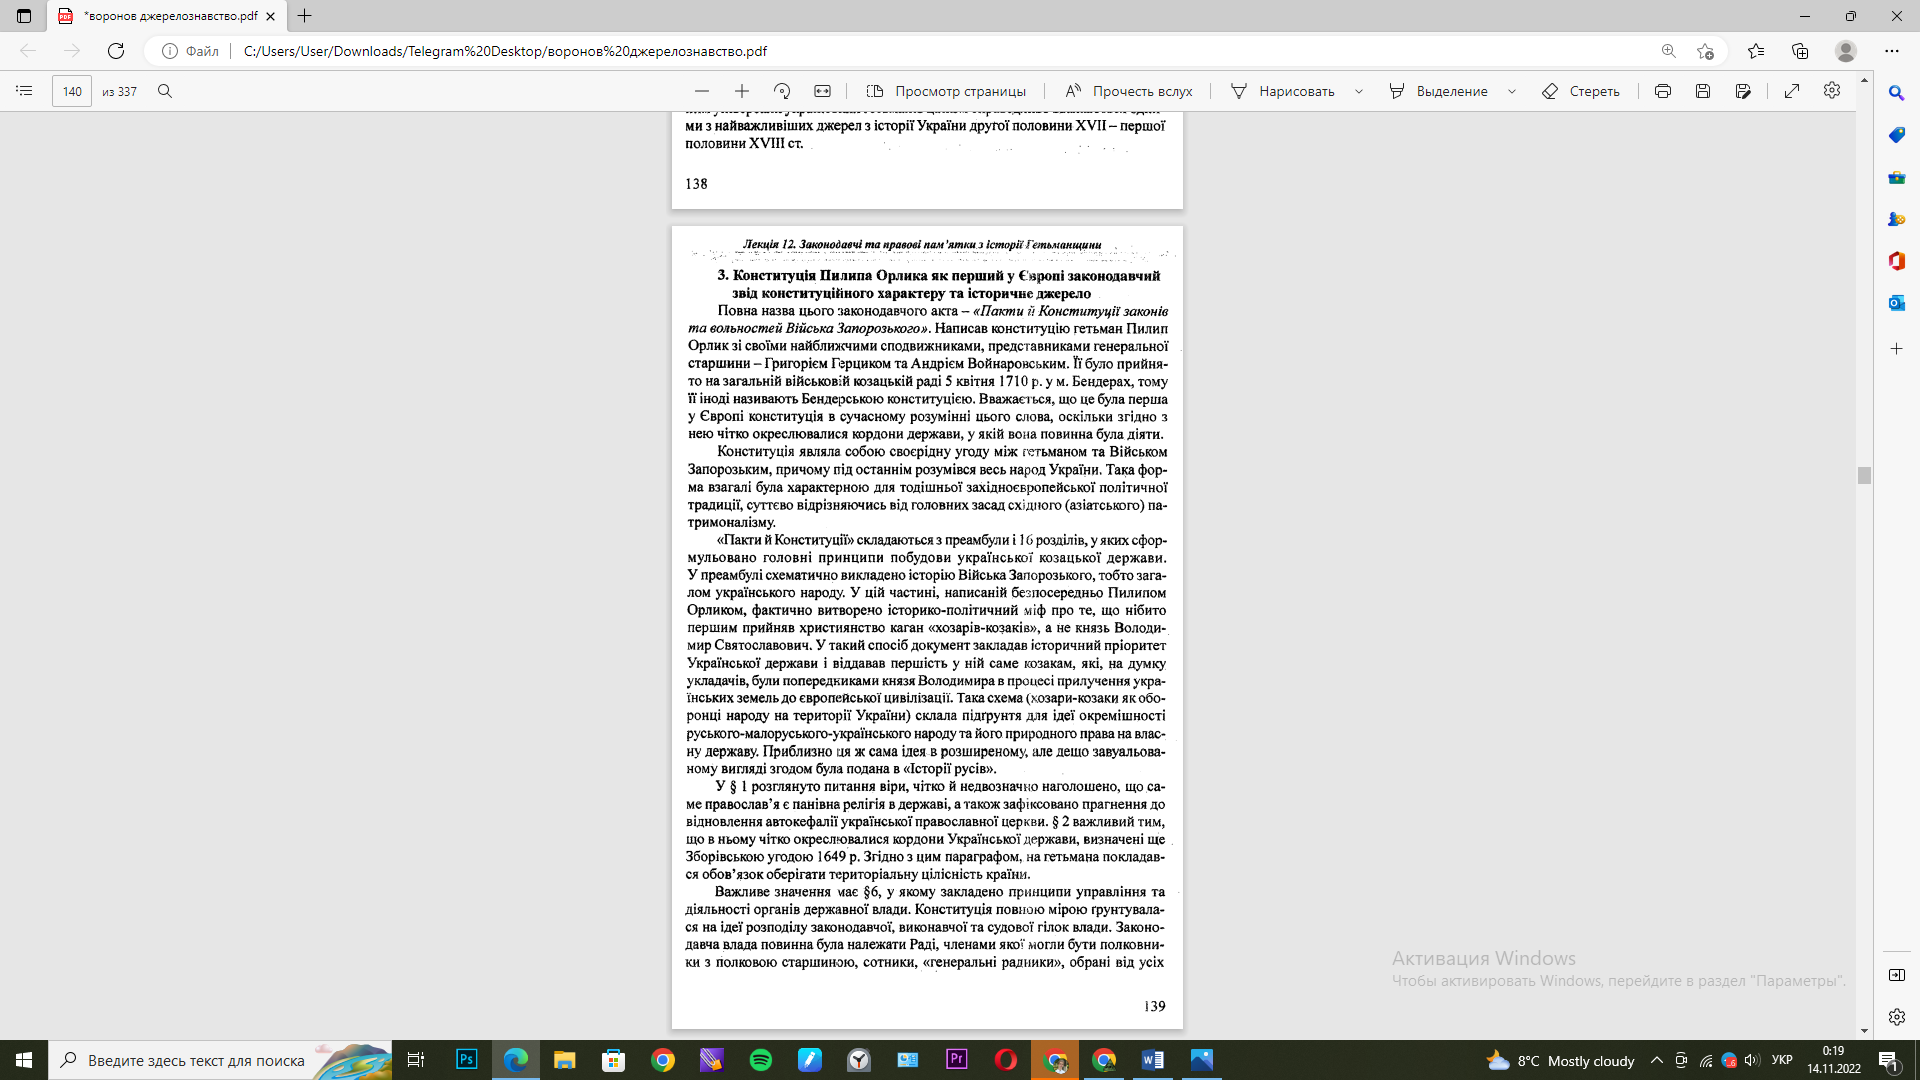Open the Tools sidebar icon

coord(1896,177)
